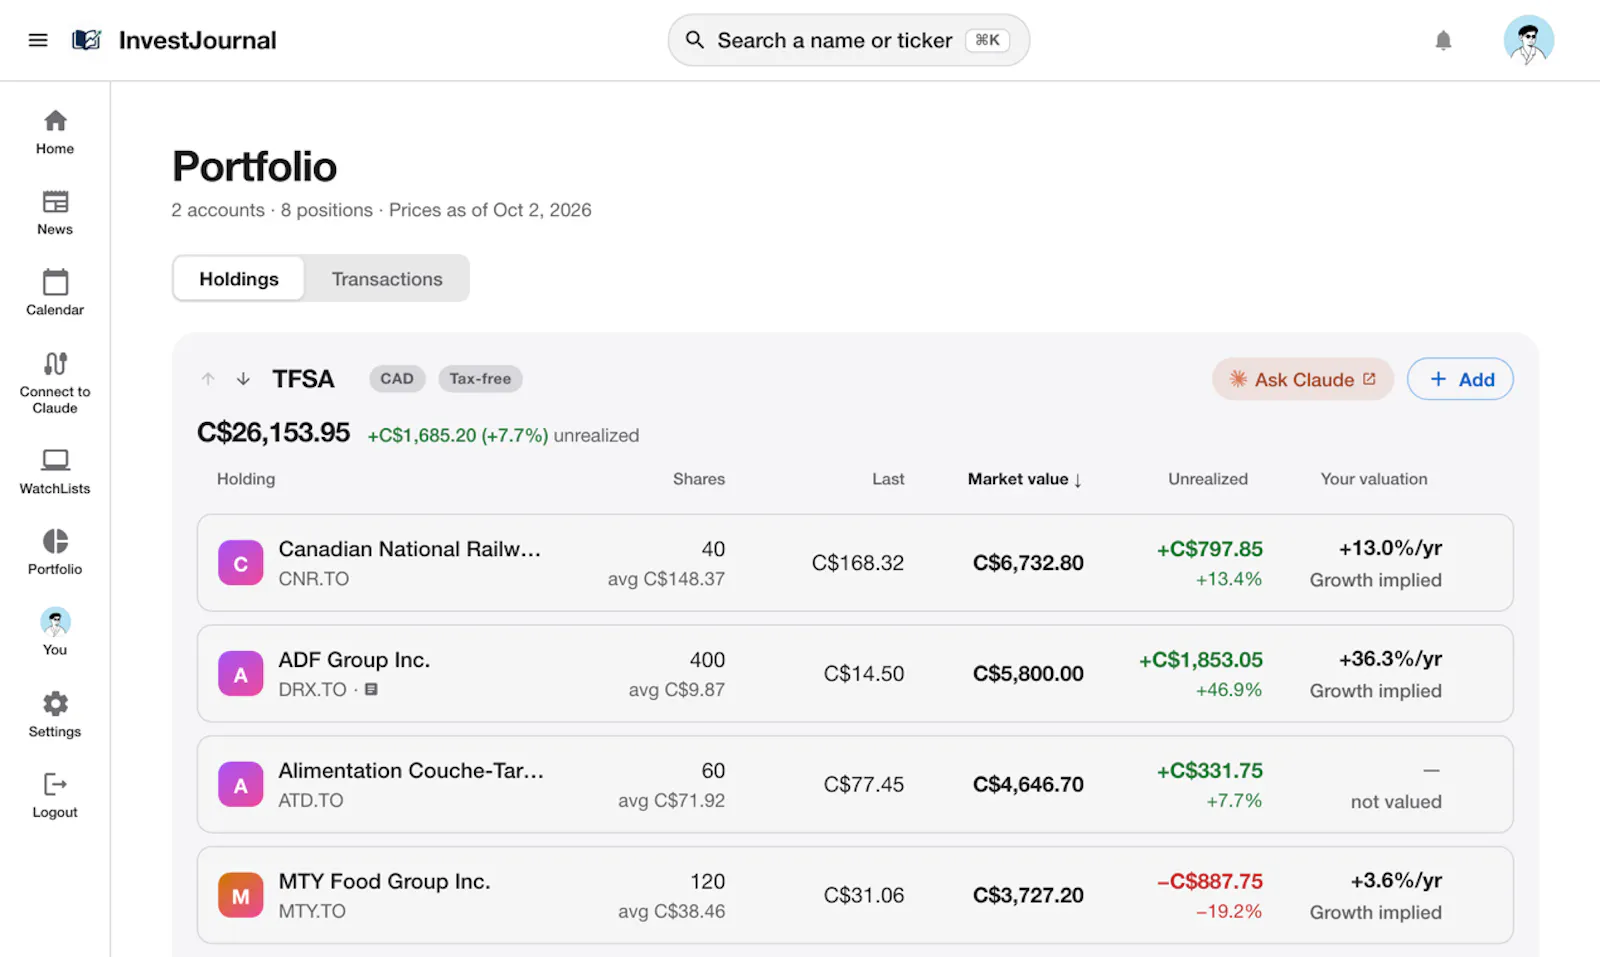Click the ADF Group A icon
Viewport: 1600px width, 957px height.
coord(241,674)
